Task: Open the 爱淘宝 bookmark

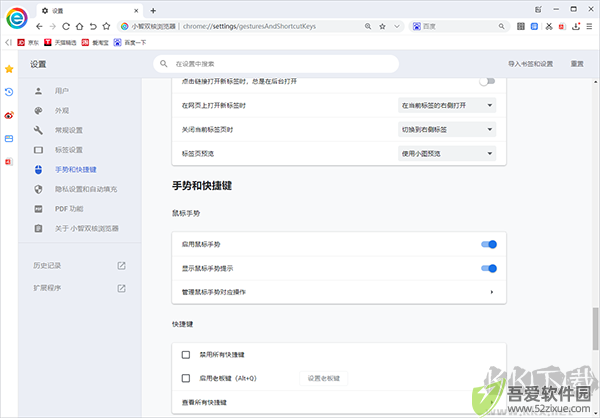Action: tap(95, 42)
